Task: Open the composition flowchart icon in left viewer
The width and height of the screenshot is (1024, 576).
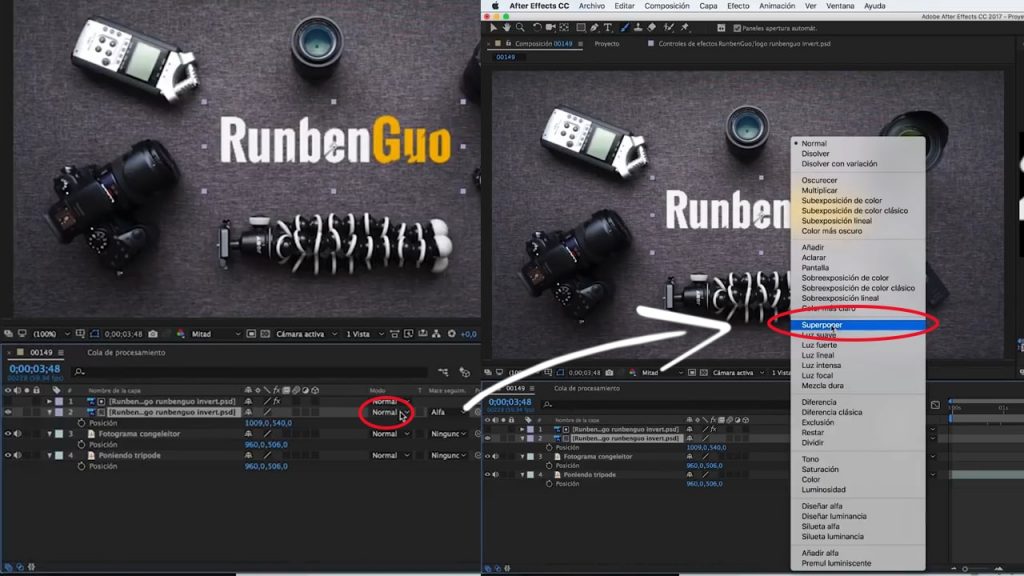Action: (436, 334)
